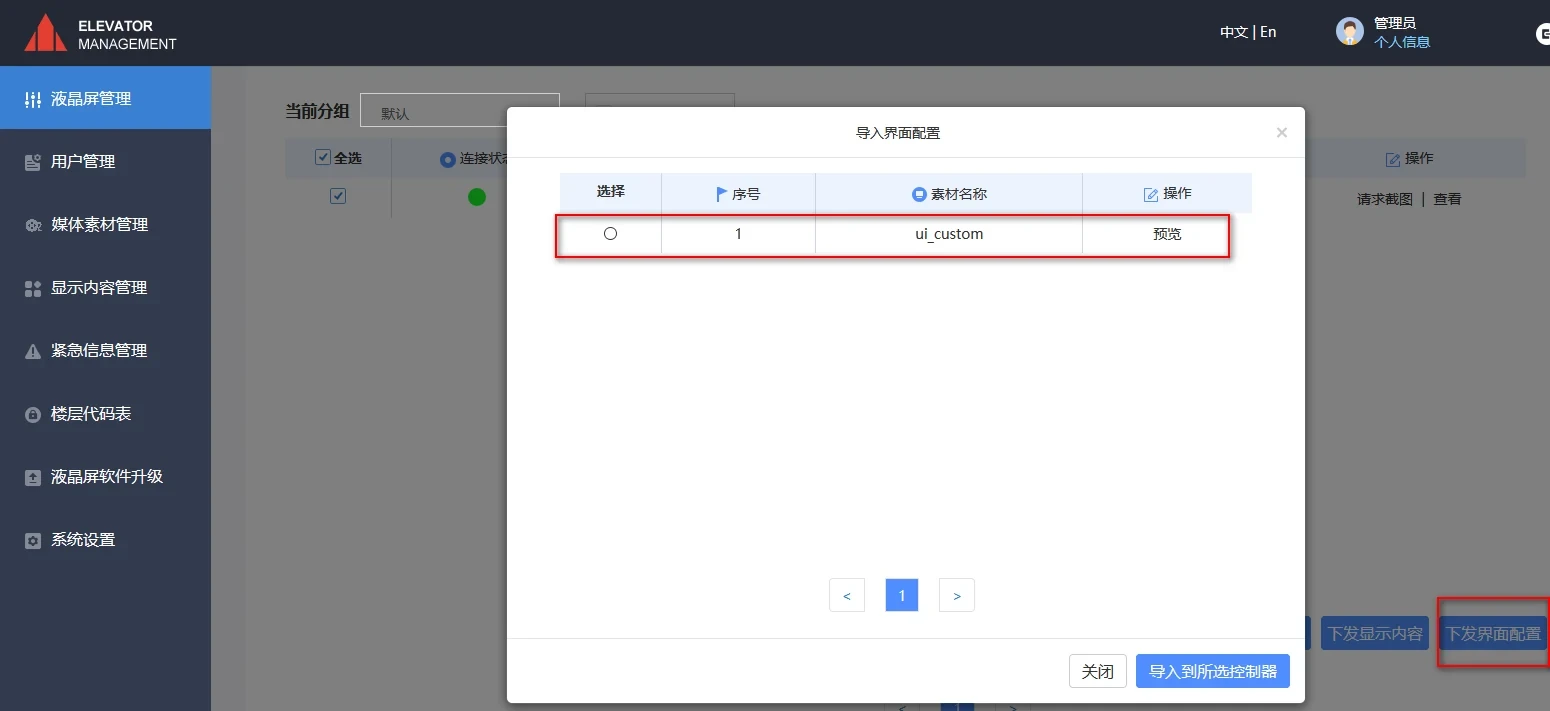Click 导入到所选控制器 button
Screen dimensions: 1550x711
click(1213, 671)
